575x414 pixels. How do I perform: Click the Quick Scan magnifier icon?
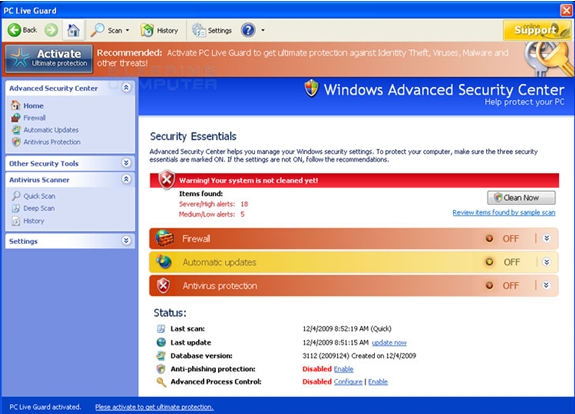coord(16,196)
